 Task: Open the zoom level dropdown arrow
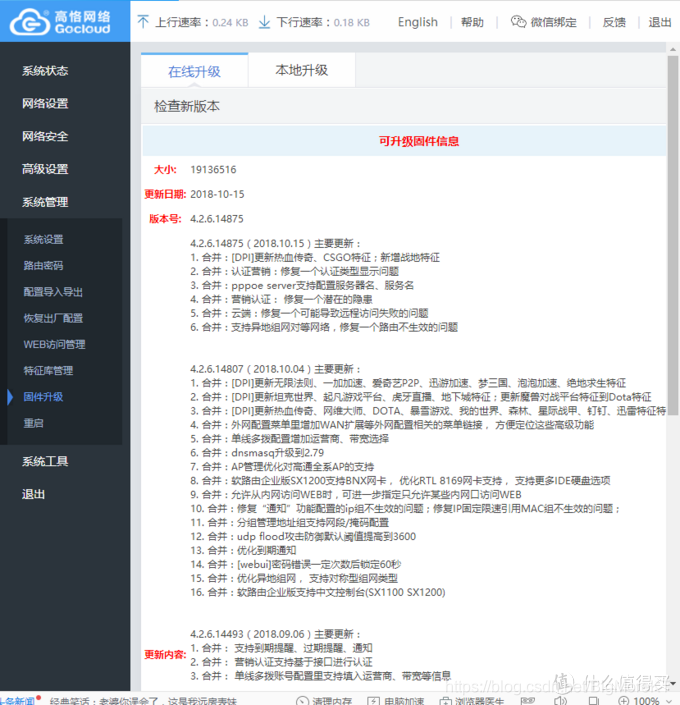(668, 701)
